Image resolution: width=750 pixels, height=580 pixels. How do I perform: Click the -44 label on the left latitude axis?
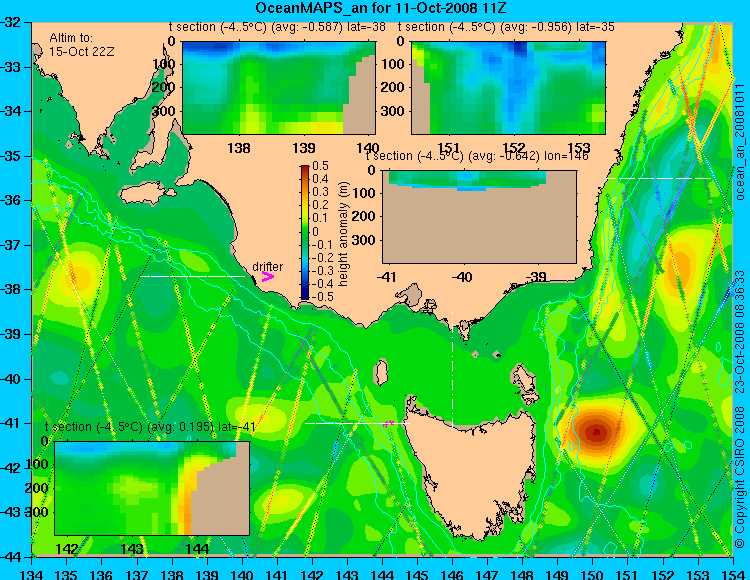click(11, 557)
